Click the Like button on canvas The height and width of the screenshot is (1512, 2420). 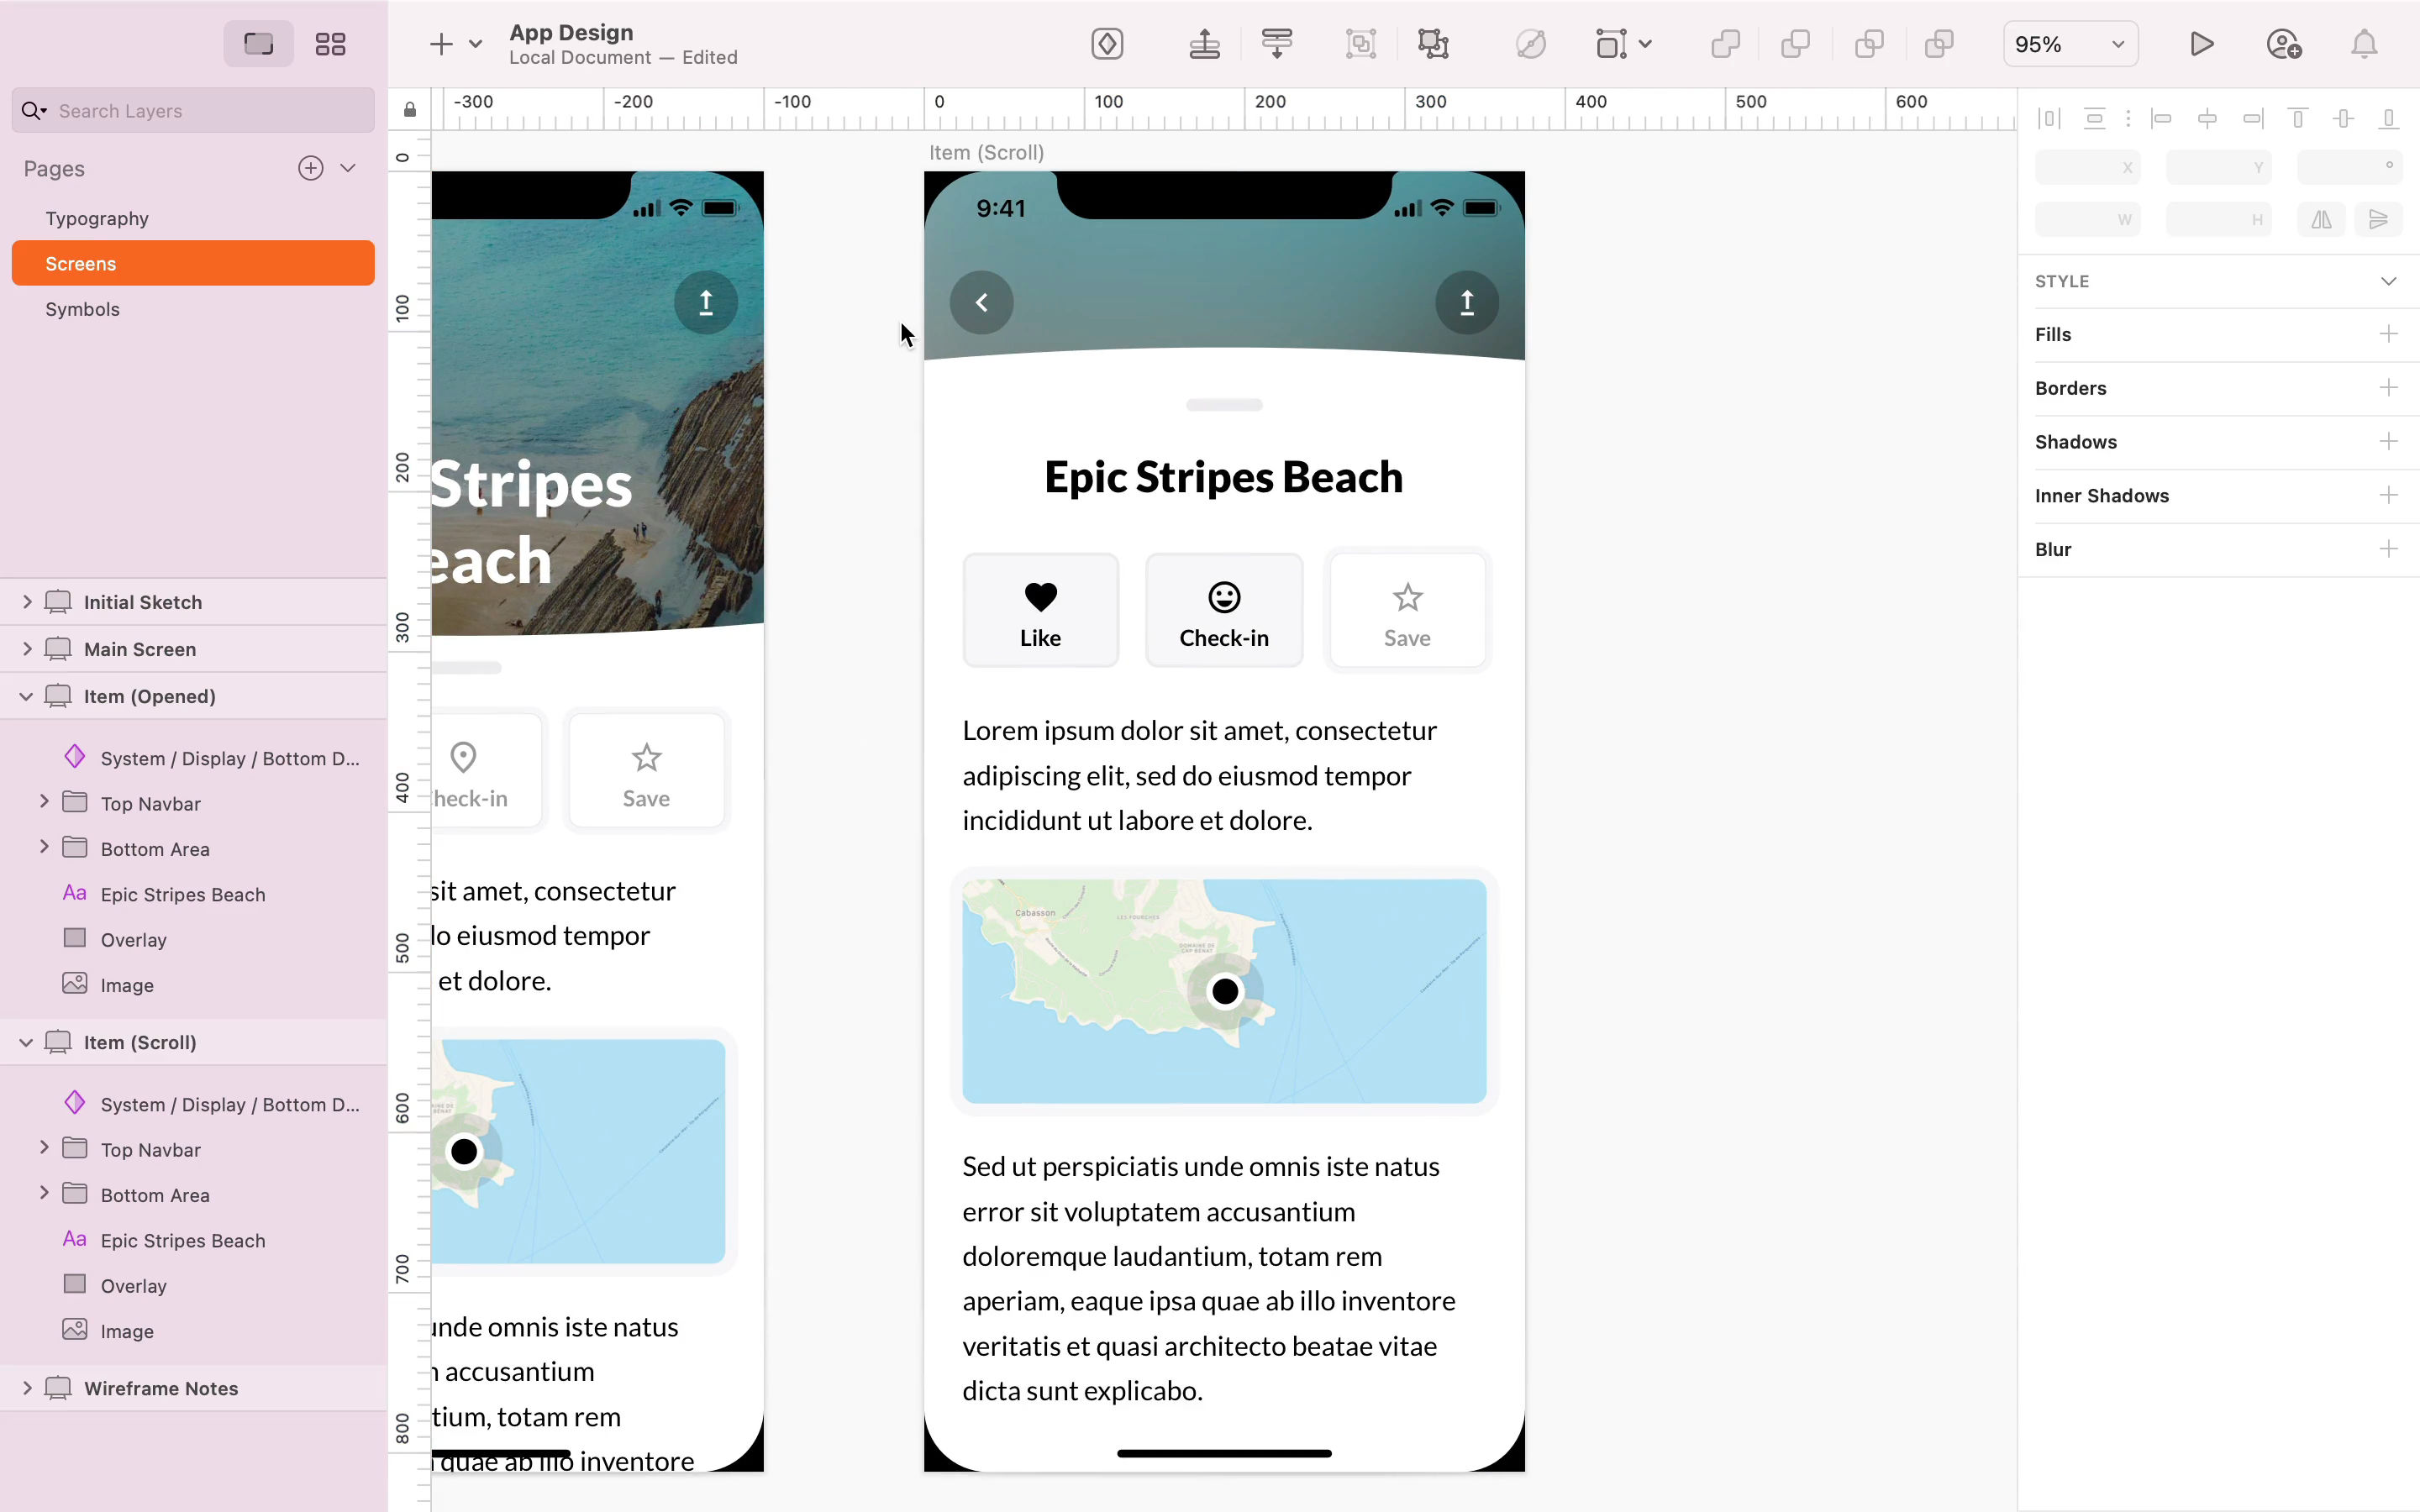click(1040, 611)
